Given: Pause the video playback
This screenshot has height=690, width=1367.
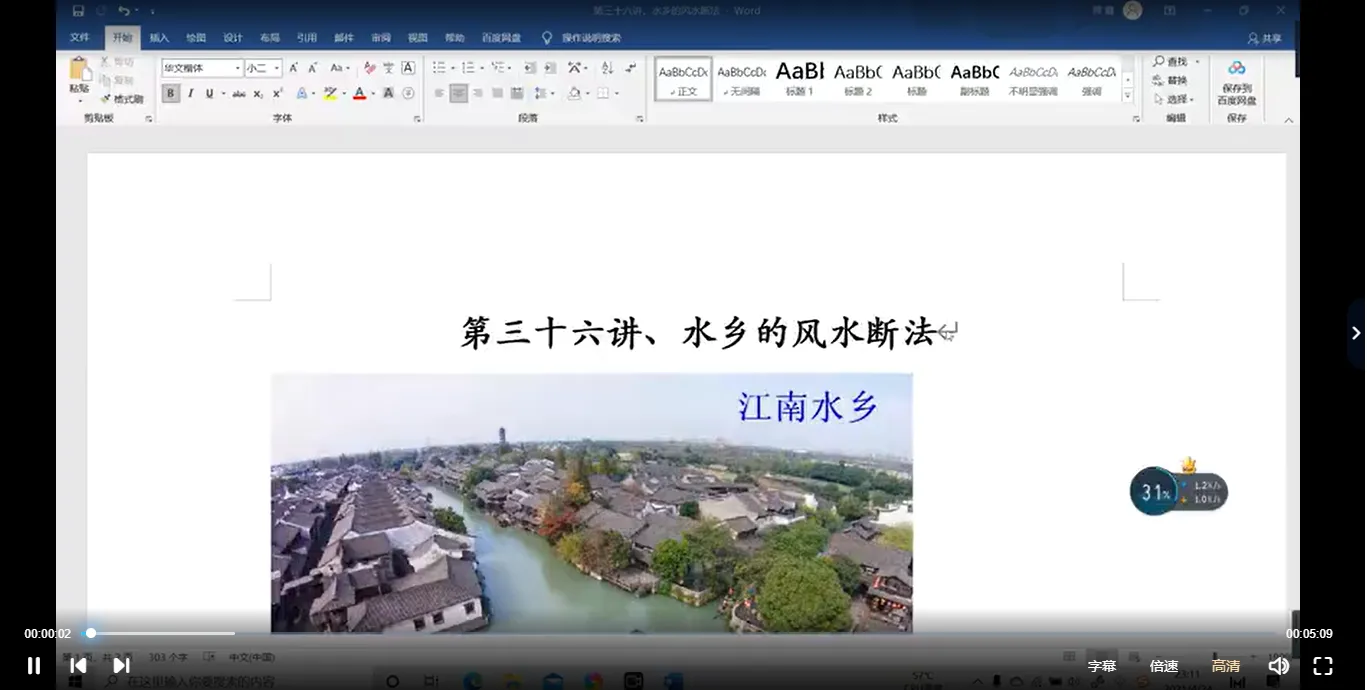Looking at the screenshot, I should pos(34,665).
